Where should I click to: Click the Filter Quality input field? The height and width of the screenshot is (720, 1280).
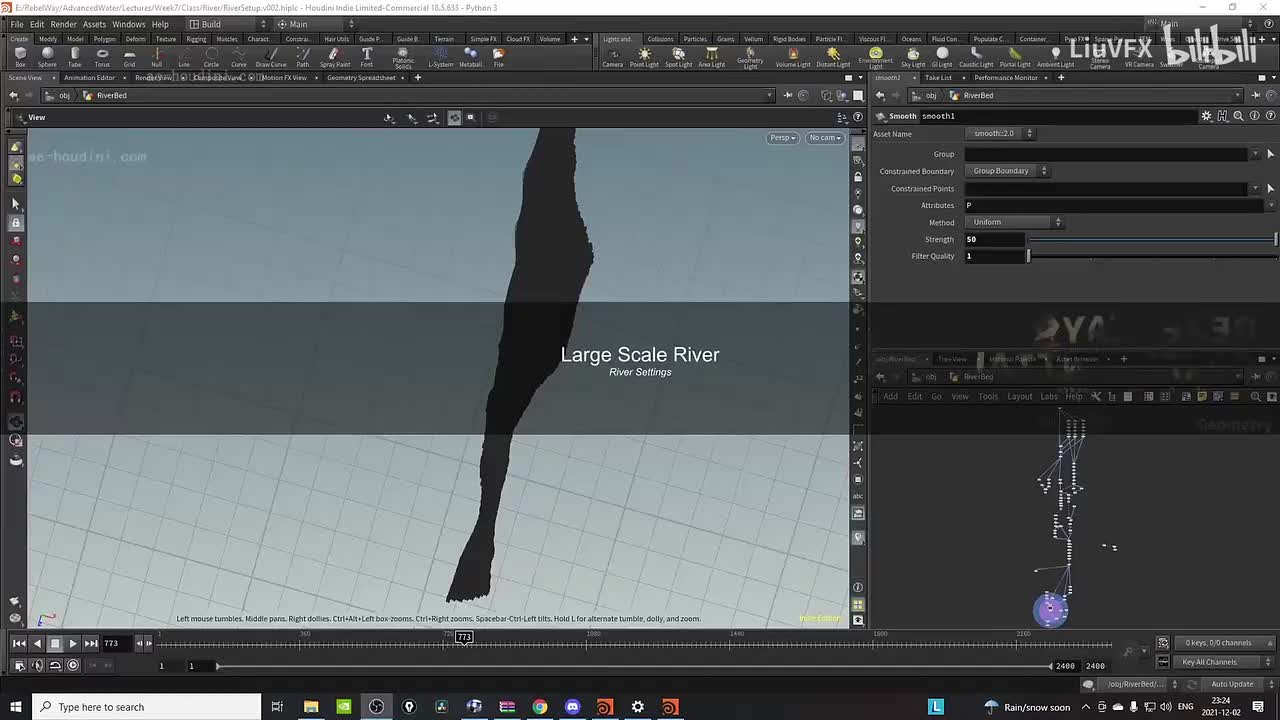pyautogui.click(x=994, y=256)
